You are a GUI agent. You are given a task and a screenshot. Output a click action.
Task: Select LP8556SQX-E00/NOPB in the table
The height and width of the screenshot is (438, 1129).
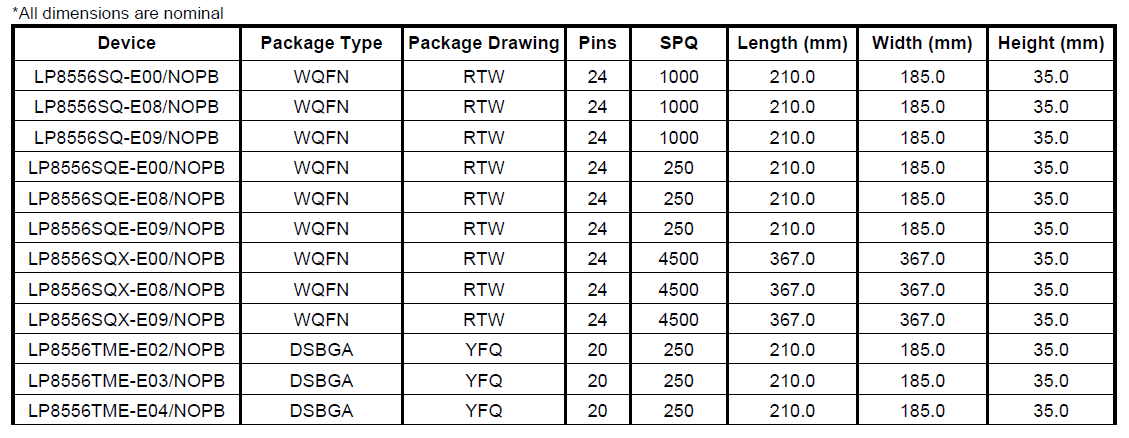127,259
